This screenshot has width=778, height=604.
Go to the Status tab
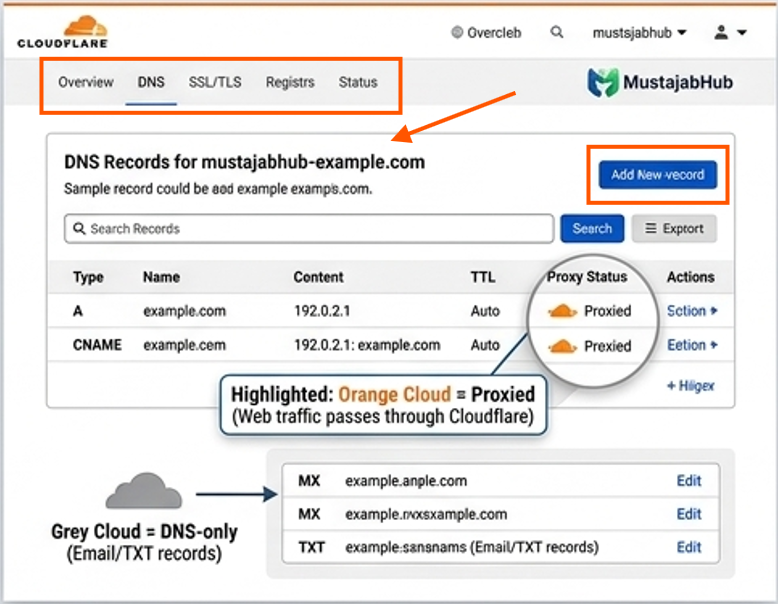click(358, 82)
